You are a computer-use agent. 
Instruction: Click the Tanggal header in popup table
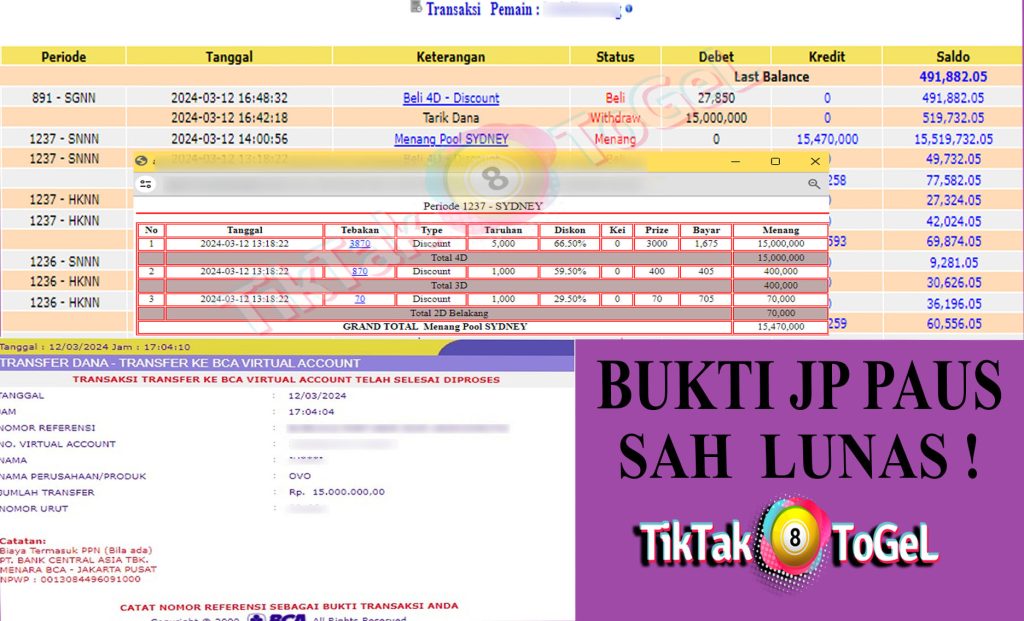pyautogui.click(x=244, y=230)
